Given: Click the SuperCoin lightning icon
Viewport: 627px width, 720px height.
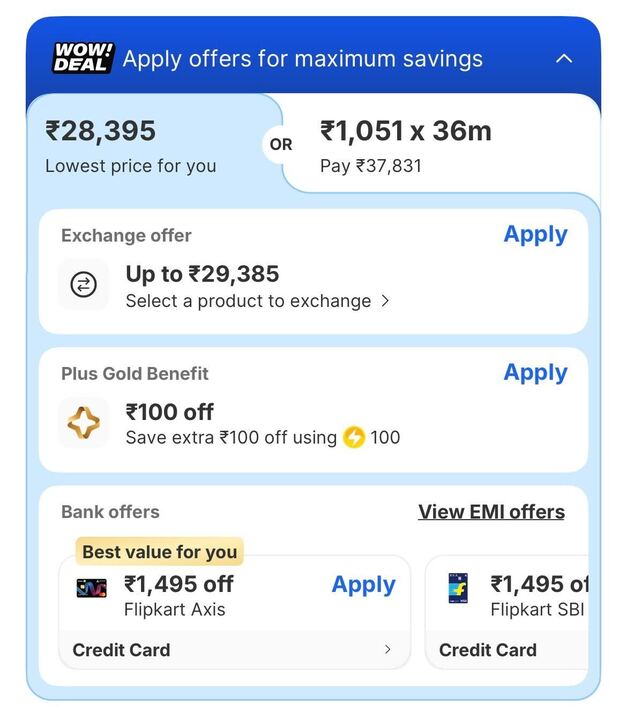Looking at the screenshot, I should [x=354, y=437].
